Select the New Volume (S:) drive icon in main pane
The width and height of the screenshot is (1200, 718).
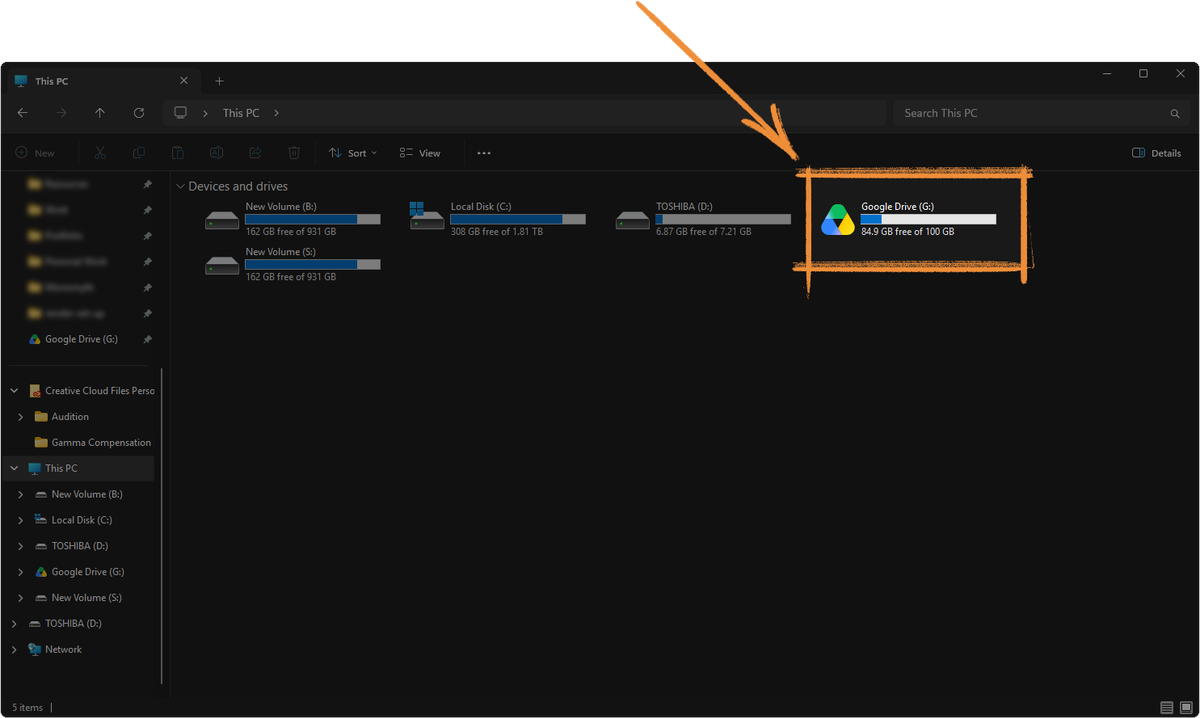[222, 264]
